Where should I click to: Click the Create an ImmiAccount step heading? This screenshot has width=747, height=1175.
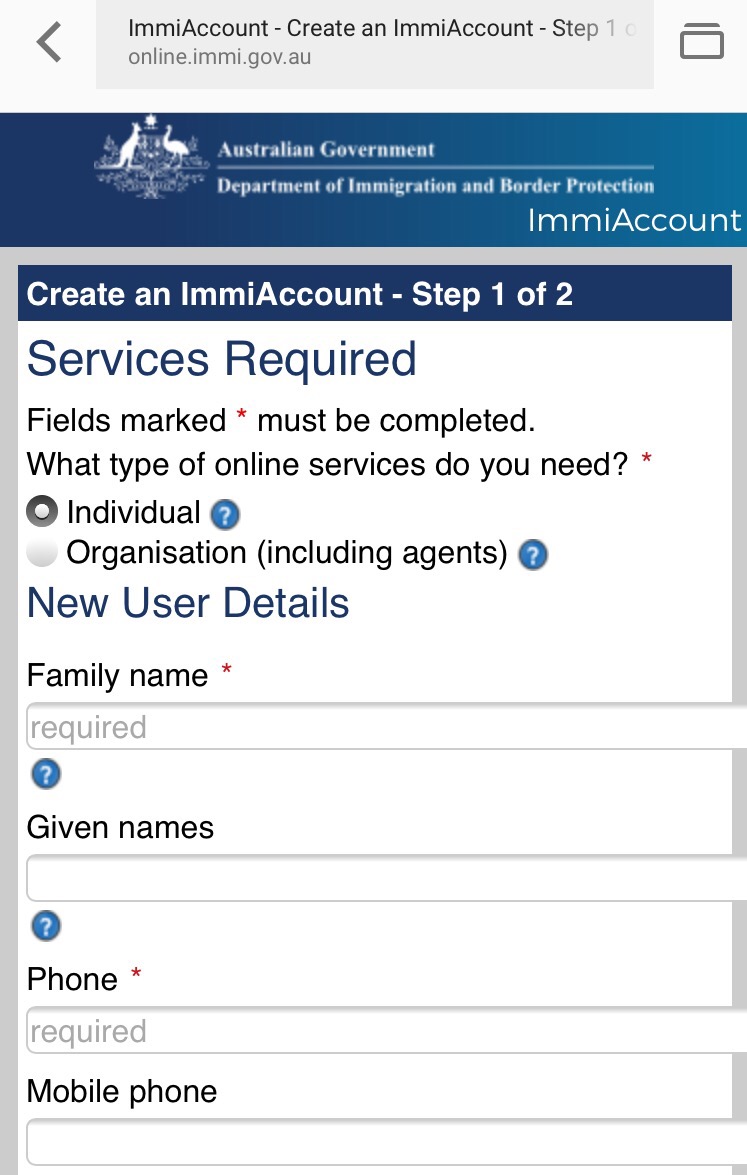[x=300, y=294]
